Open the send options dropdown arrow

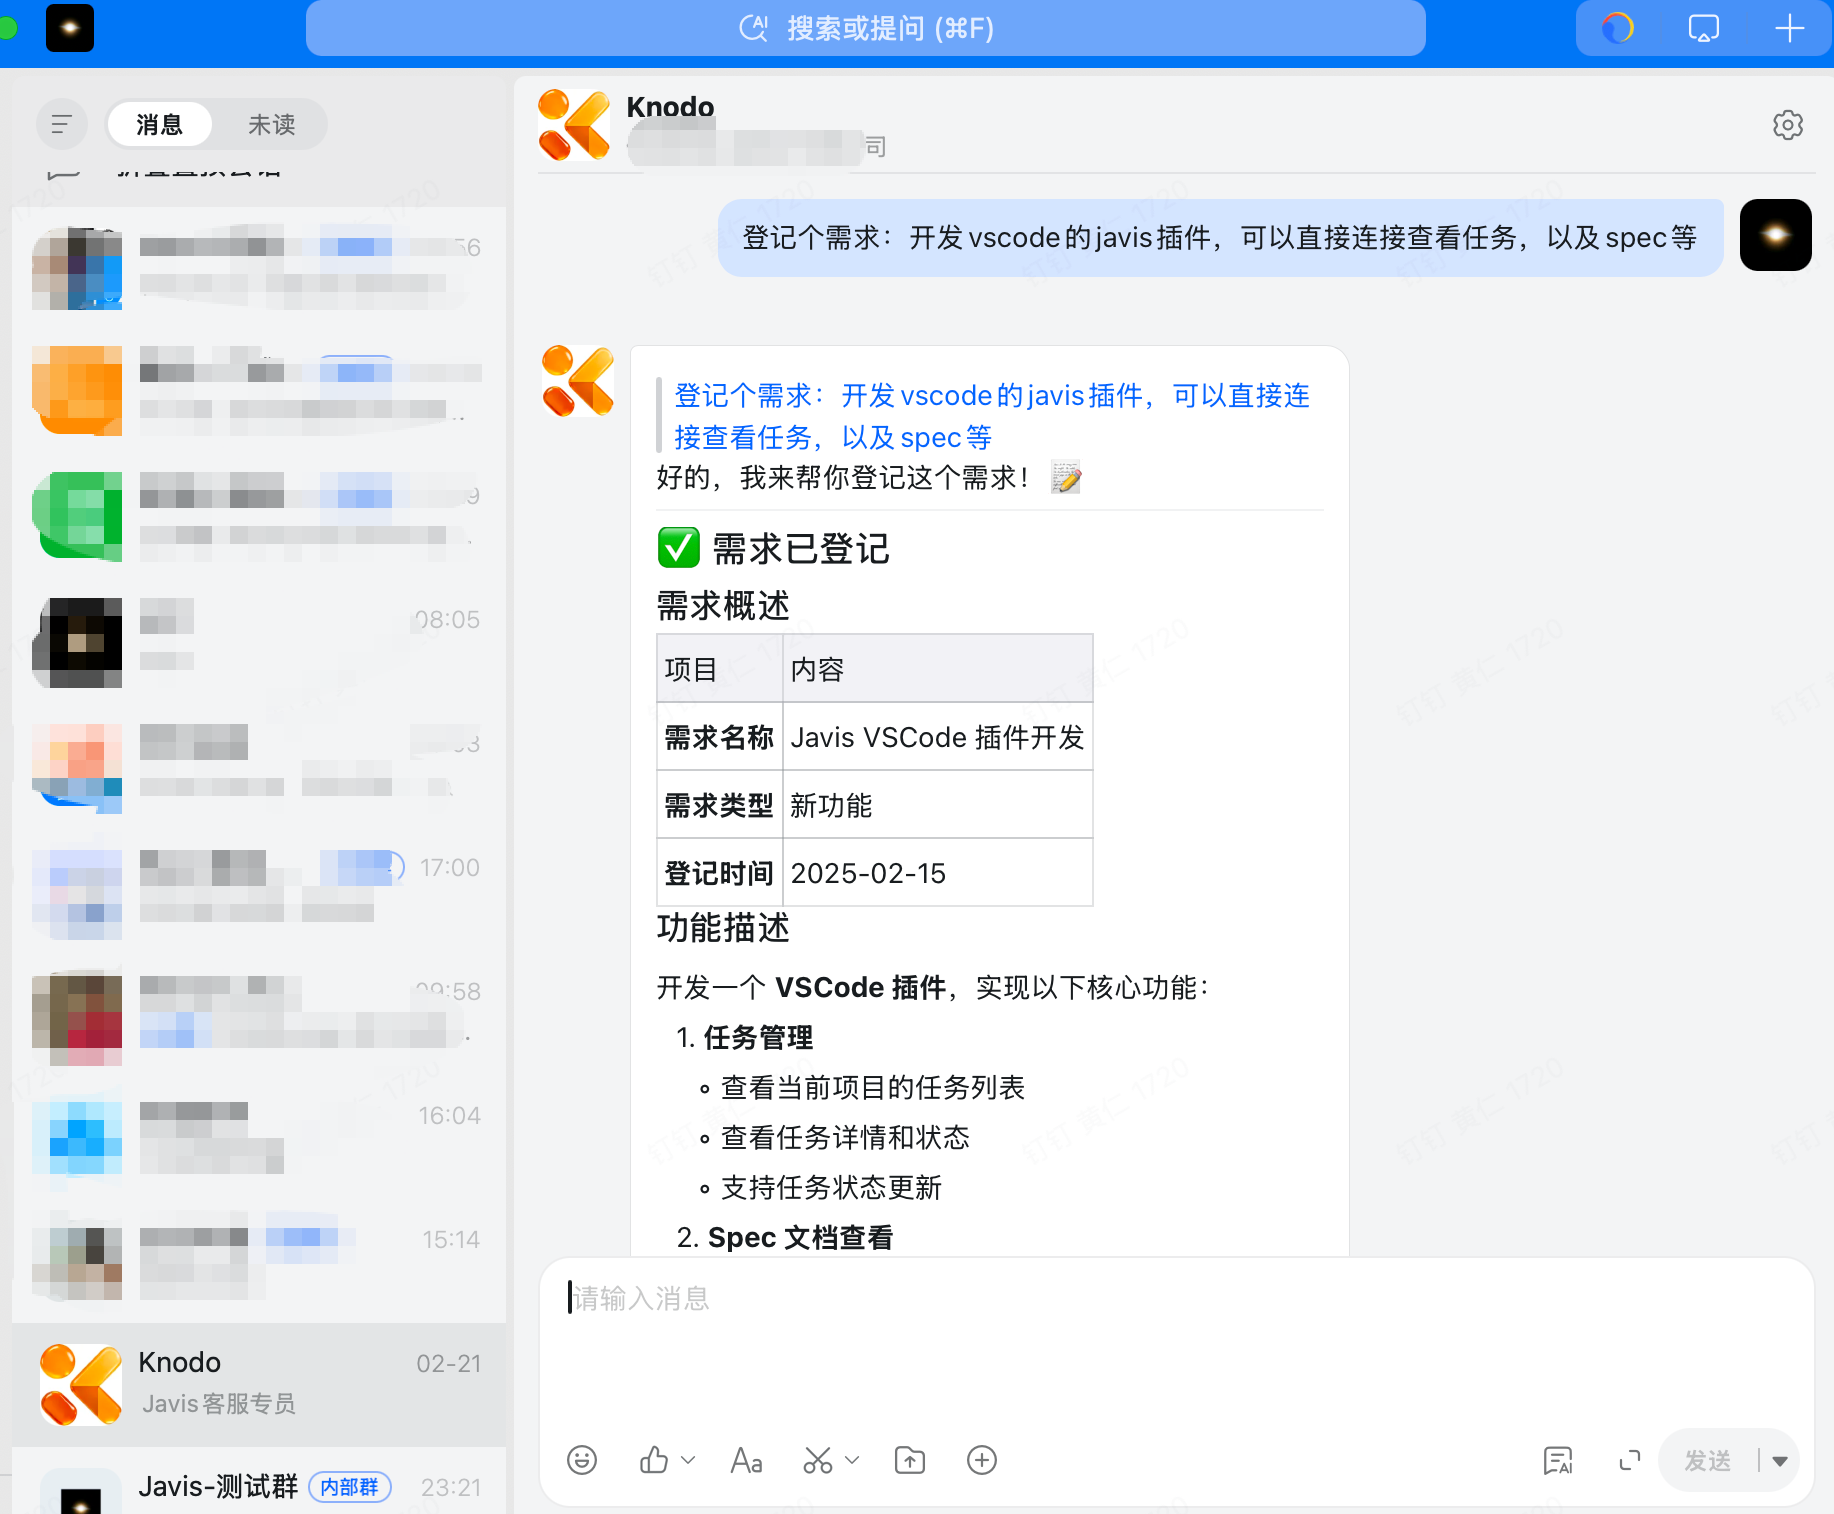click(x=1779, y=1460)
